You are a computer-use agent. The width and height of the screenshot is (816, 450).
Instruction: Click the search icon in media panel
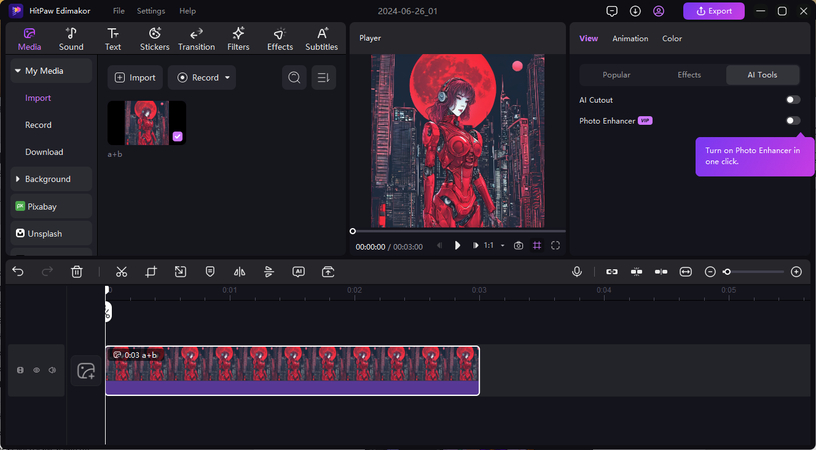point(294,77)
